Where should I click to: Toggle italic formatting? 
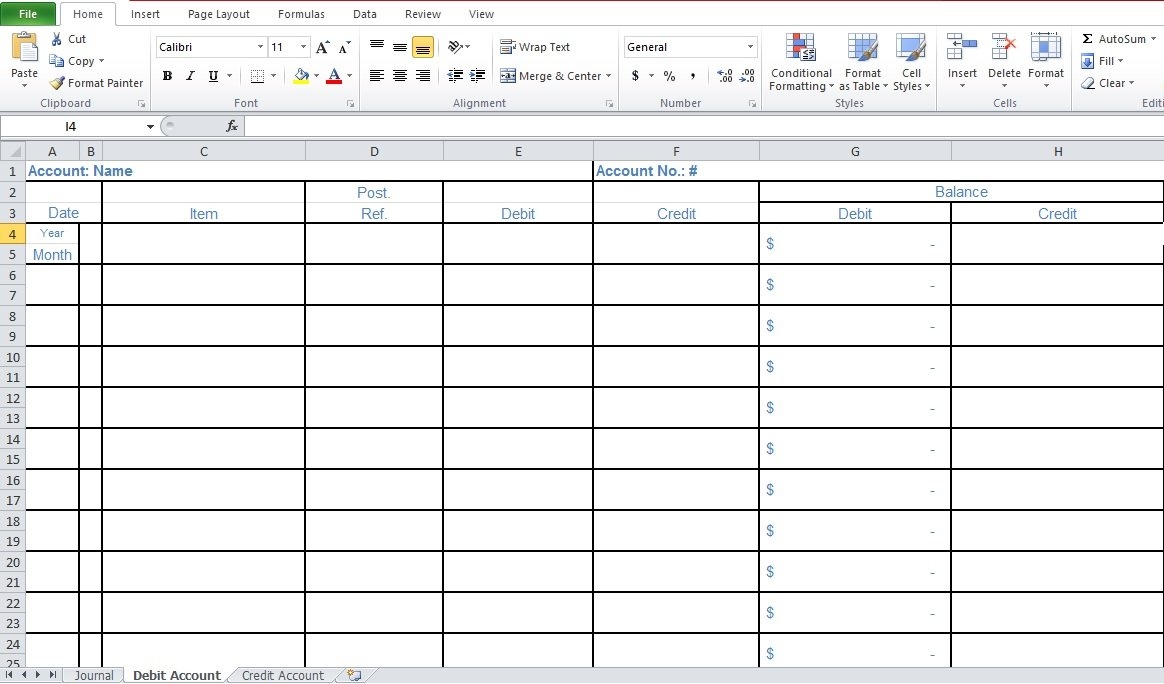point(189,75)
